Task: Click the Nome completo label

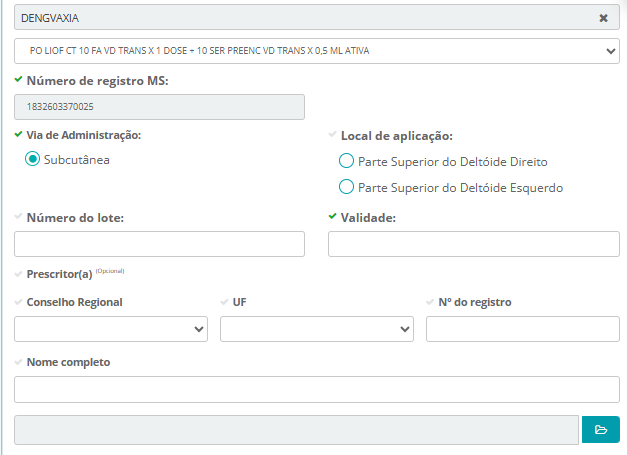Action: click(x=68, y=362)
